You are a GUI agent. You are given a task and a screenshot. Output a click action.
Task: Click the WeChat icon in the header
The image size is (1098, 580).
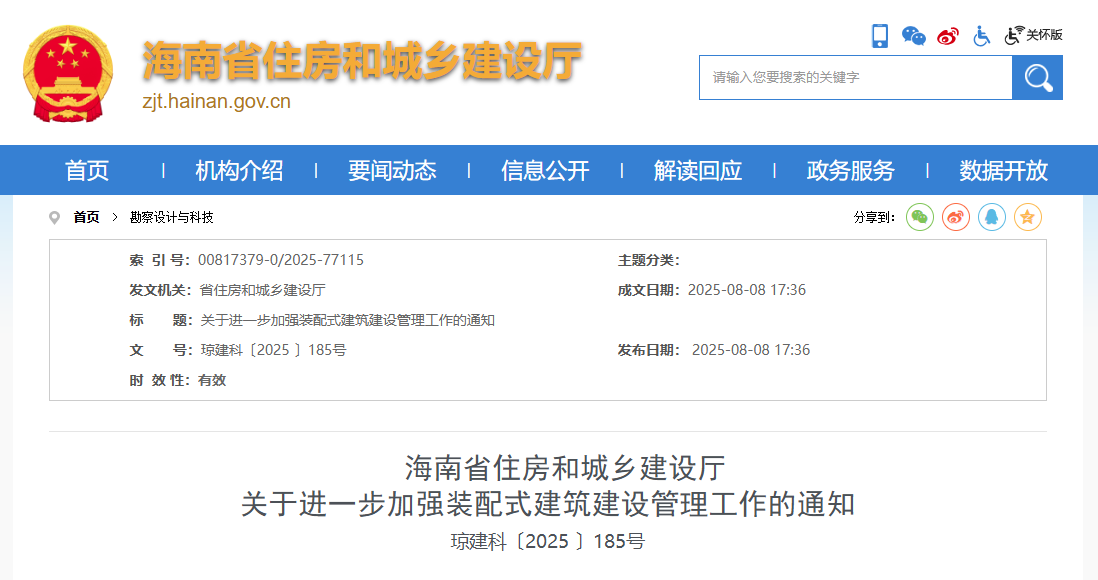pos(913,33)
